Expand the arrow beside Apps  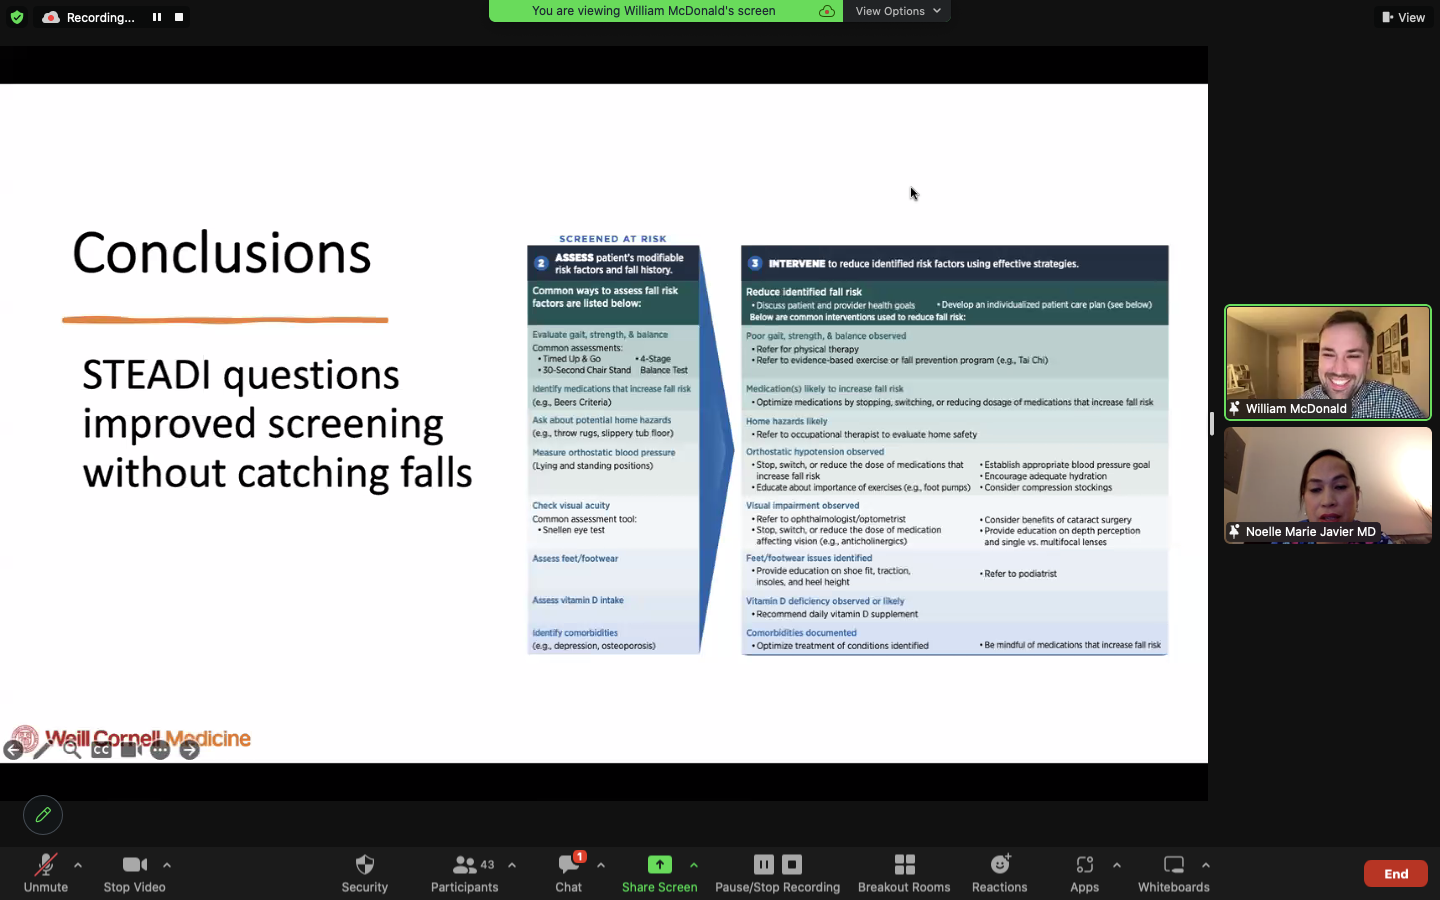pyautogui.click(x=1117, y=865)
